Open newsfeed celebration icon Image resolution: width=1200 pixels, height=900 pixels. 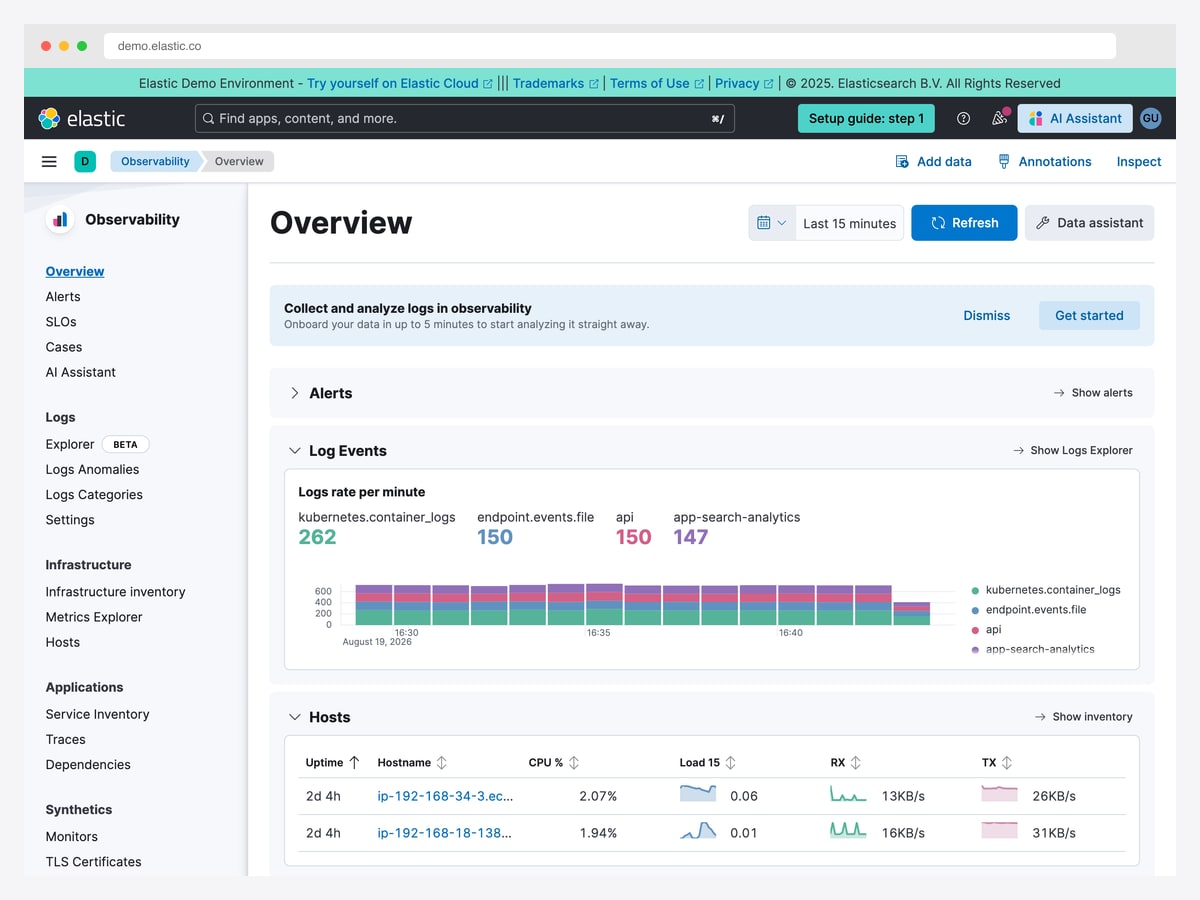pyautogui.click(x=999, y=118)
